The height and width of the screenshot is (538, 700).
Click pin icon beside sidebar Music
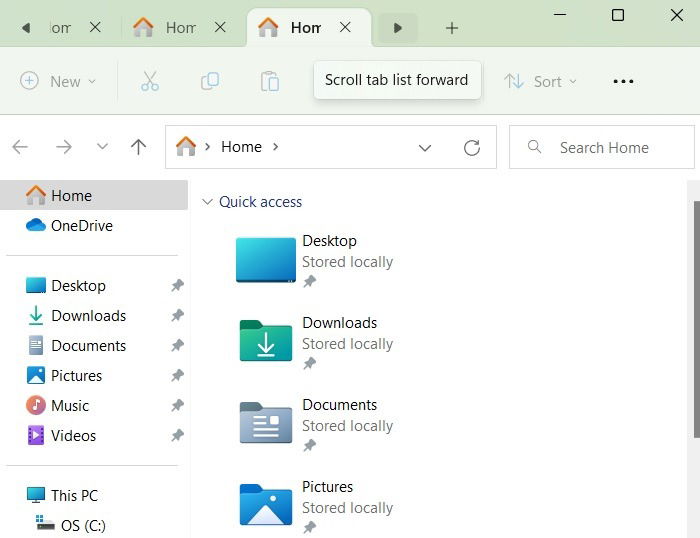coord(177,405)
